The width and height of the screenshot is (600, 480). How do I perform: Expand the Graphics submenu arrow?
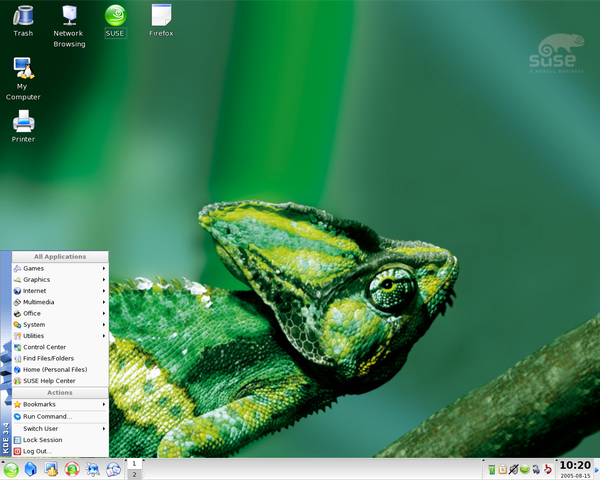click(104, 280)
